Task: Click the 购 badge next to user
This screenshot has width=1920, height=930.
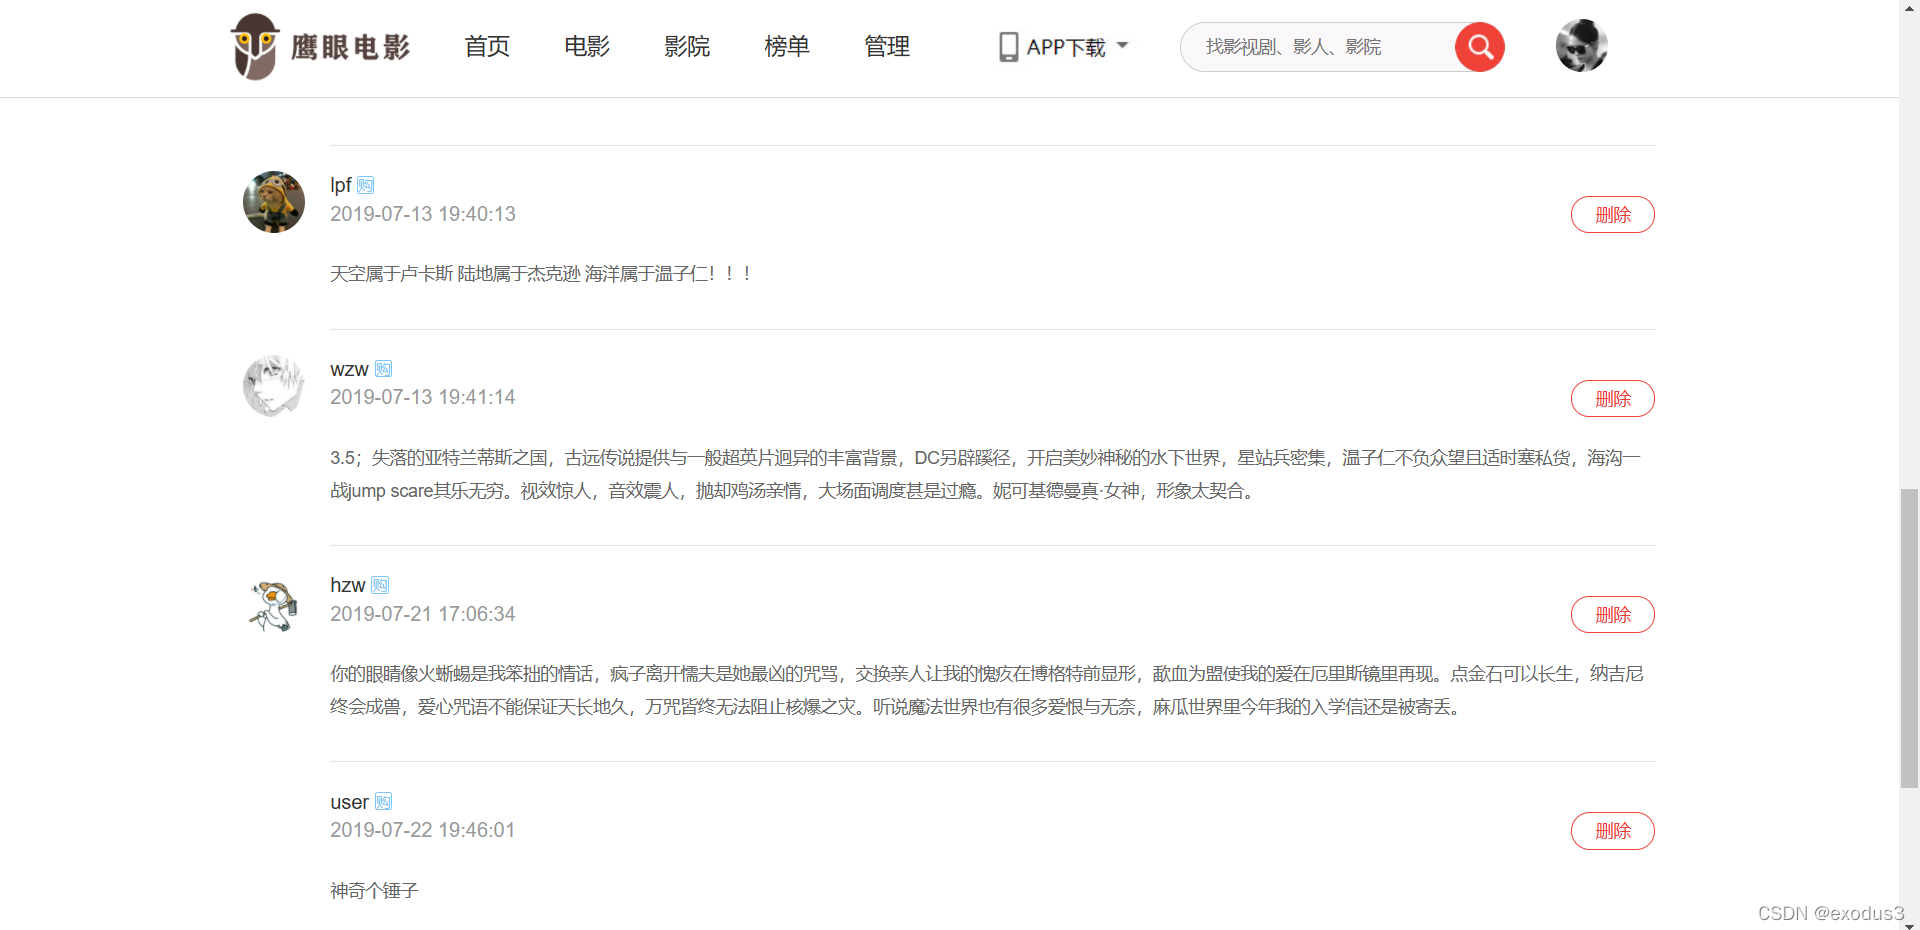Action: point(385,801)
